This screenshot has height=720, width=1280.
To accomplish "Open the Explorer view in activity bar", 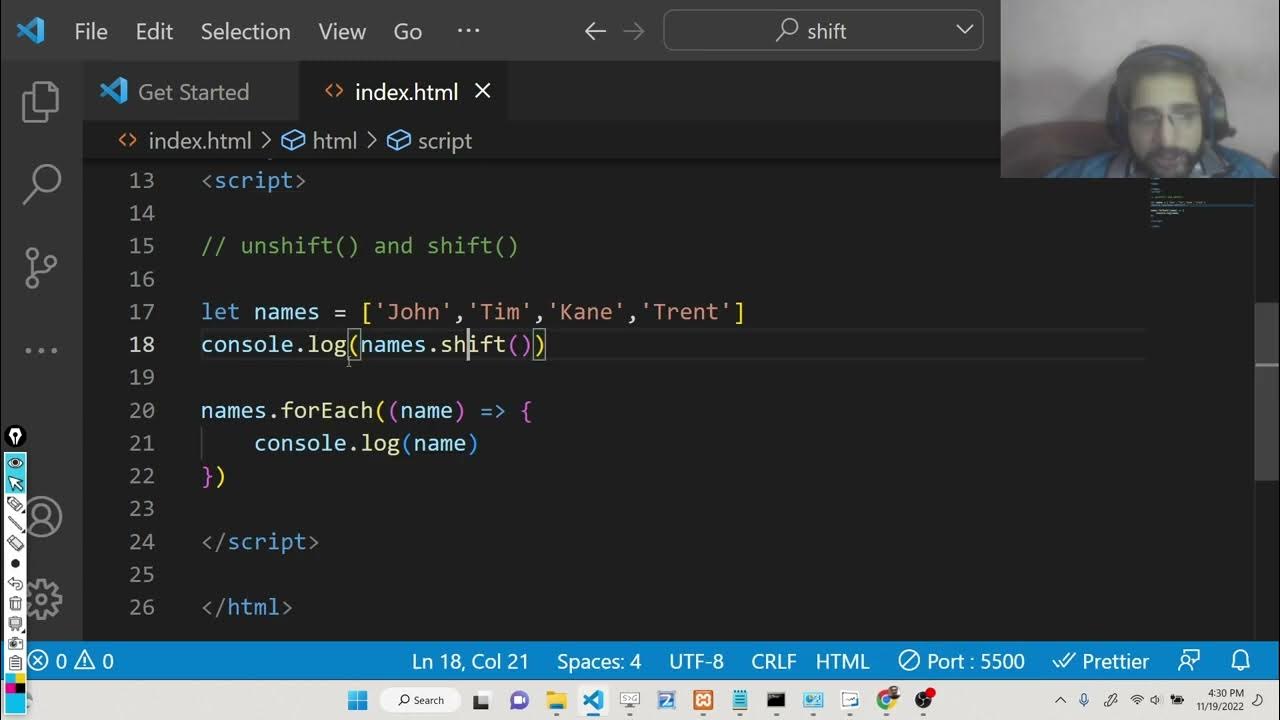I will point(41,103).
